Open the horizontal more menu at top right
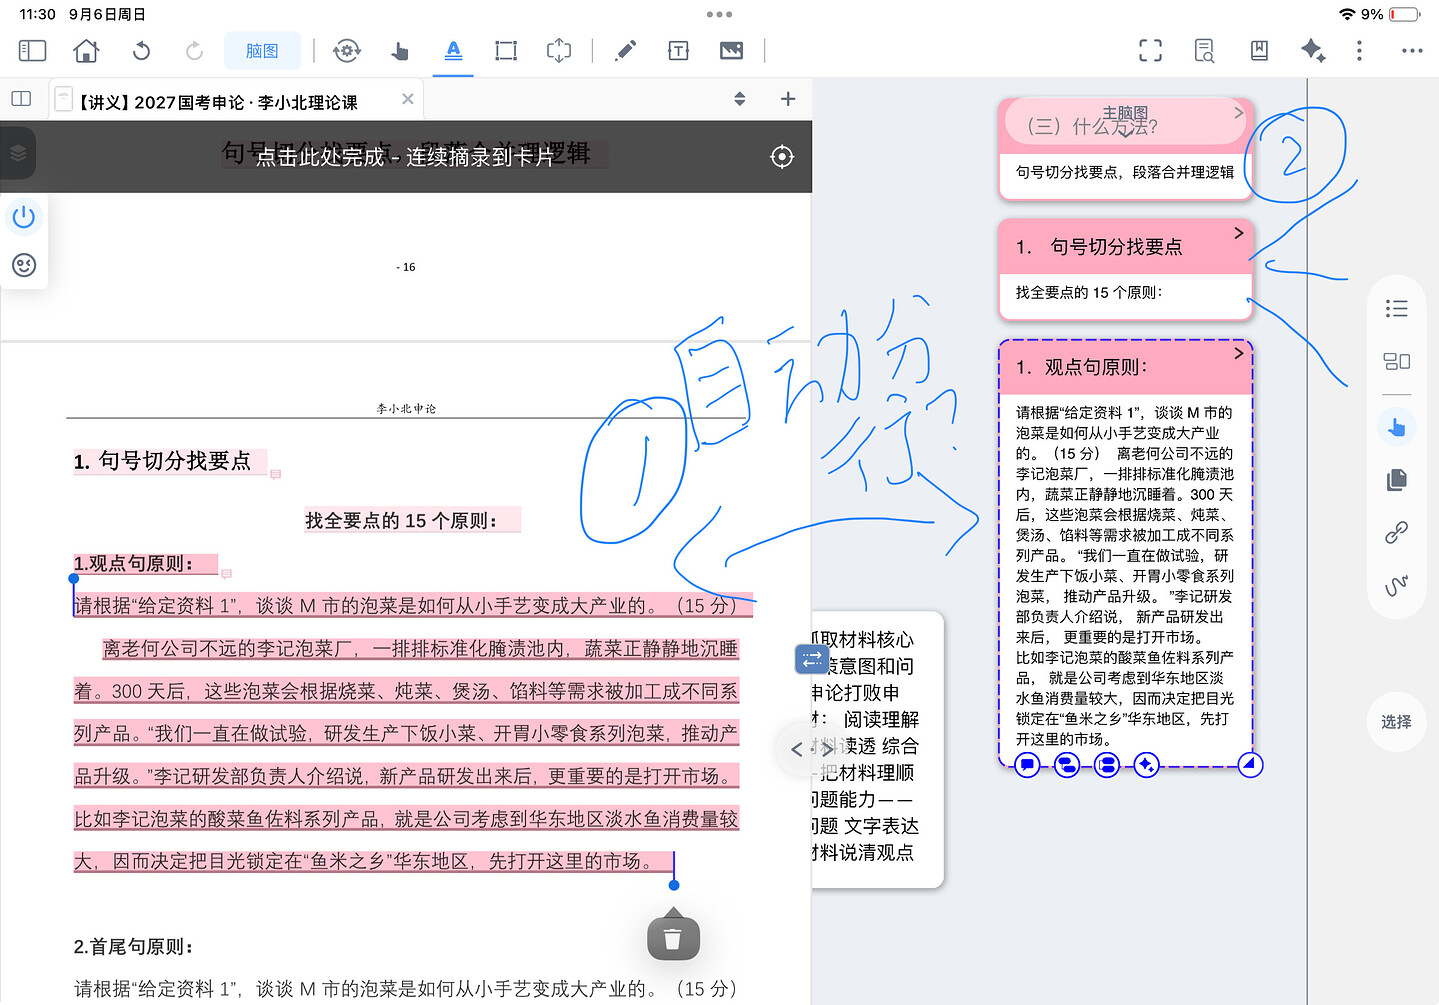The image size is (1439, 1005). (x=1412, y=50)
